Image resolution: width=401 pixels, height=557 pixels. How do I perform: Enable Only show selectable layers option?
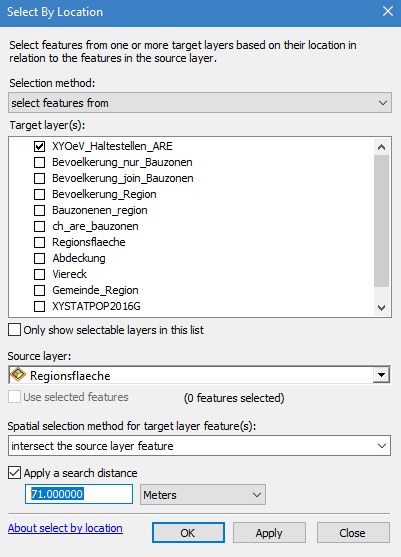(14, 330)
